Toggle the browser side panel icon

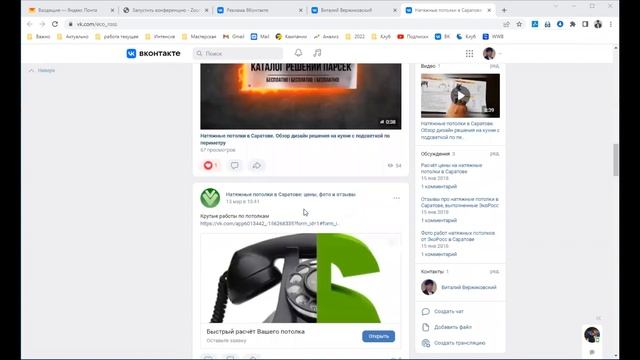click(x=585, y=24)
